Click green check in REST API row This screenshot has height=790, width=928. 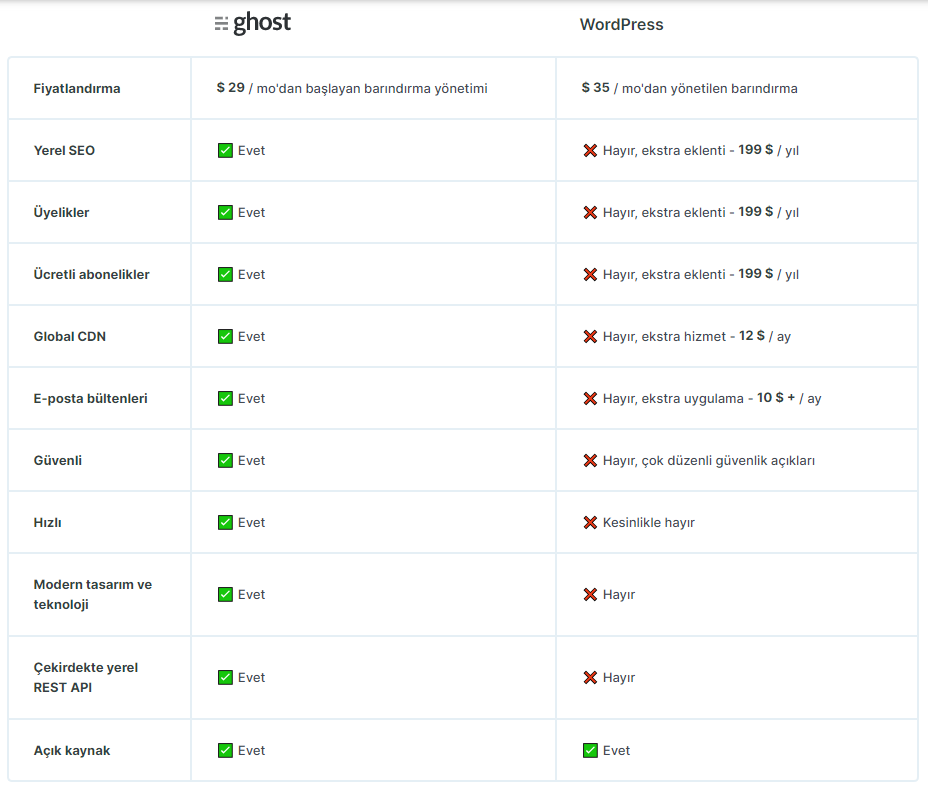(225, 678)
